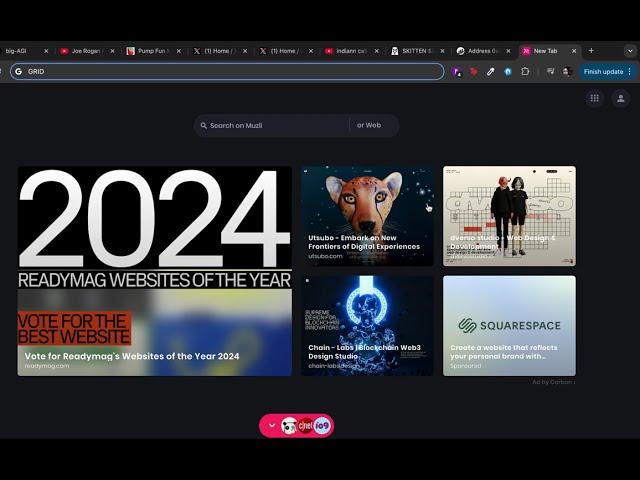This screenshot has height=480, width=640.
Task: Open the chain-labs.design source link
Action: pyautogui.click(x=334, y=366)
